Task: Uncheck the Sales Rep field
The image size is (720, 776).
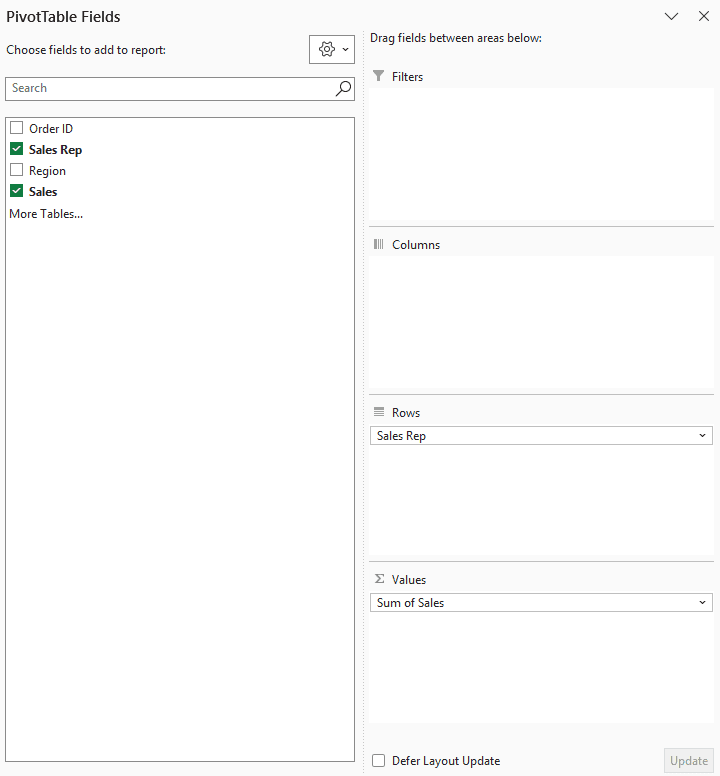Action: click(17, 149)
